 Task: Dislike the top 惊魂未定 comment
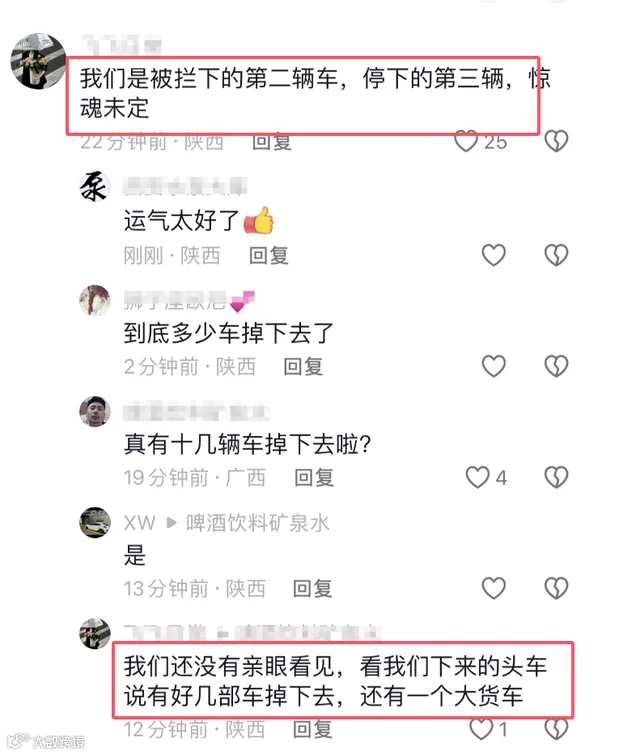556,141
